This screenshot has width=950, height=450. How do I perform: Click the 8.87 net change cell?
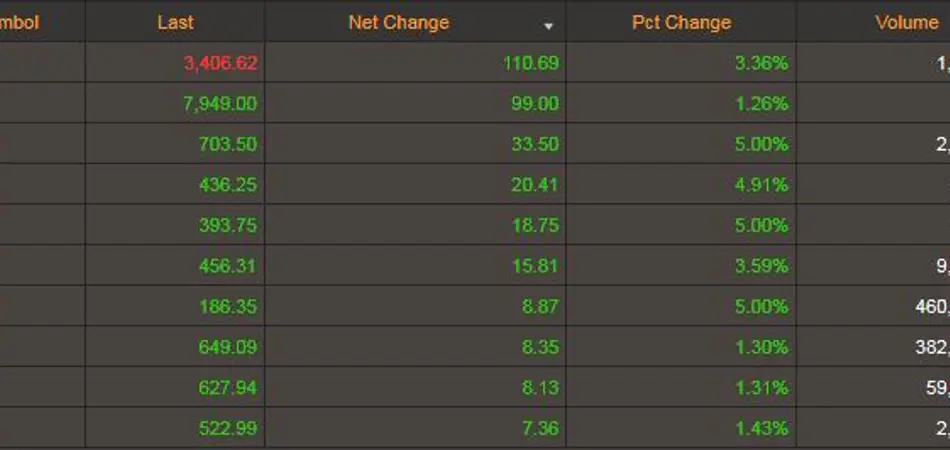click(x=540, y=307)
